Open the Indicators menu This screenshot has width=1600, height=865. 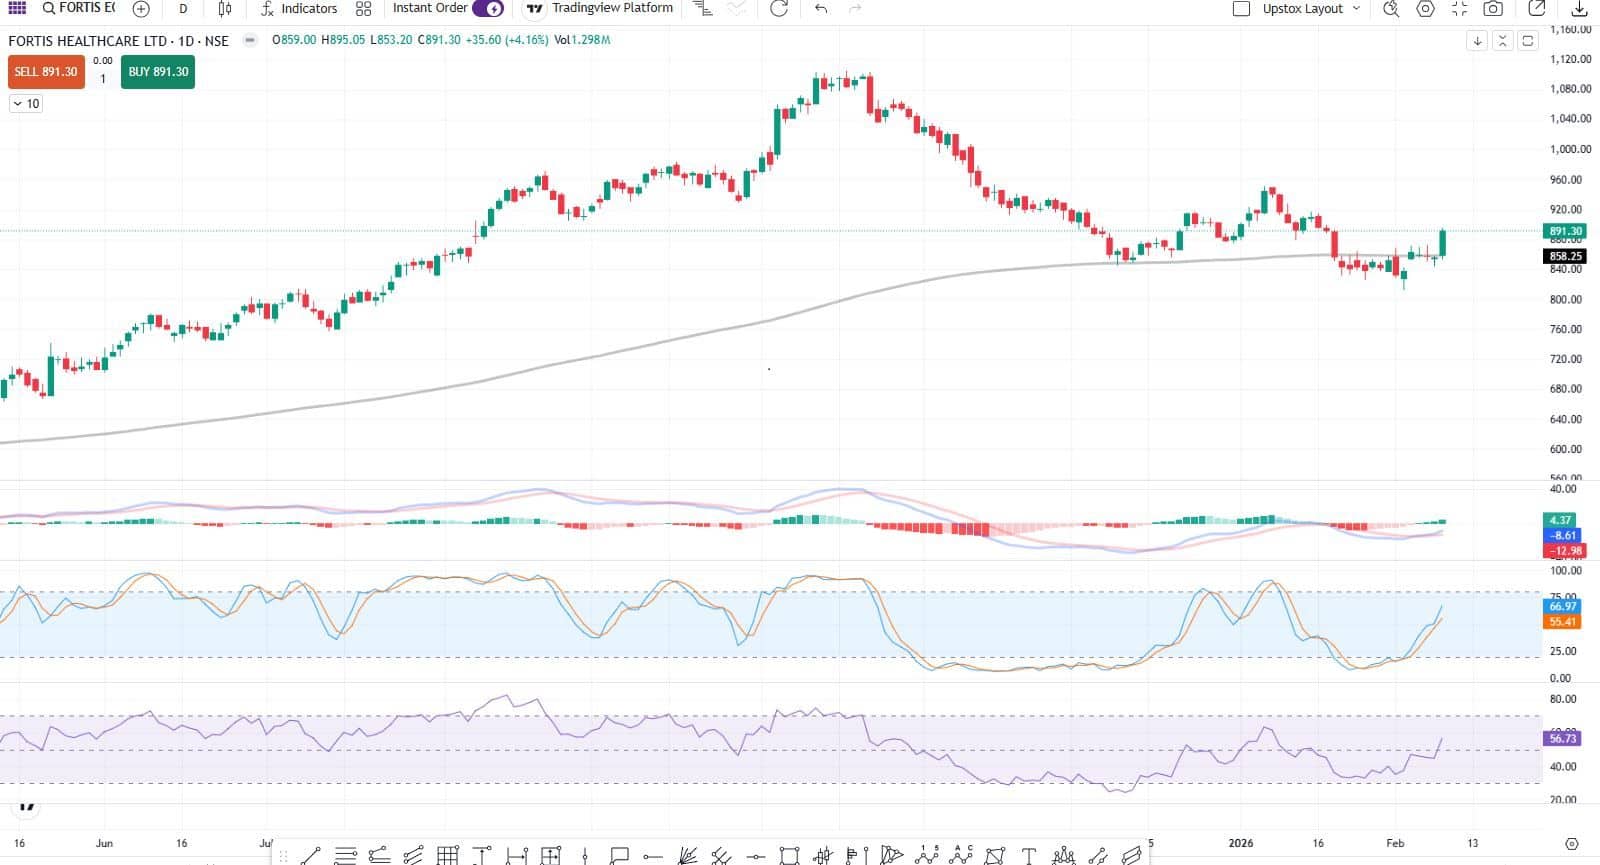(299, 8)
